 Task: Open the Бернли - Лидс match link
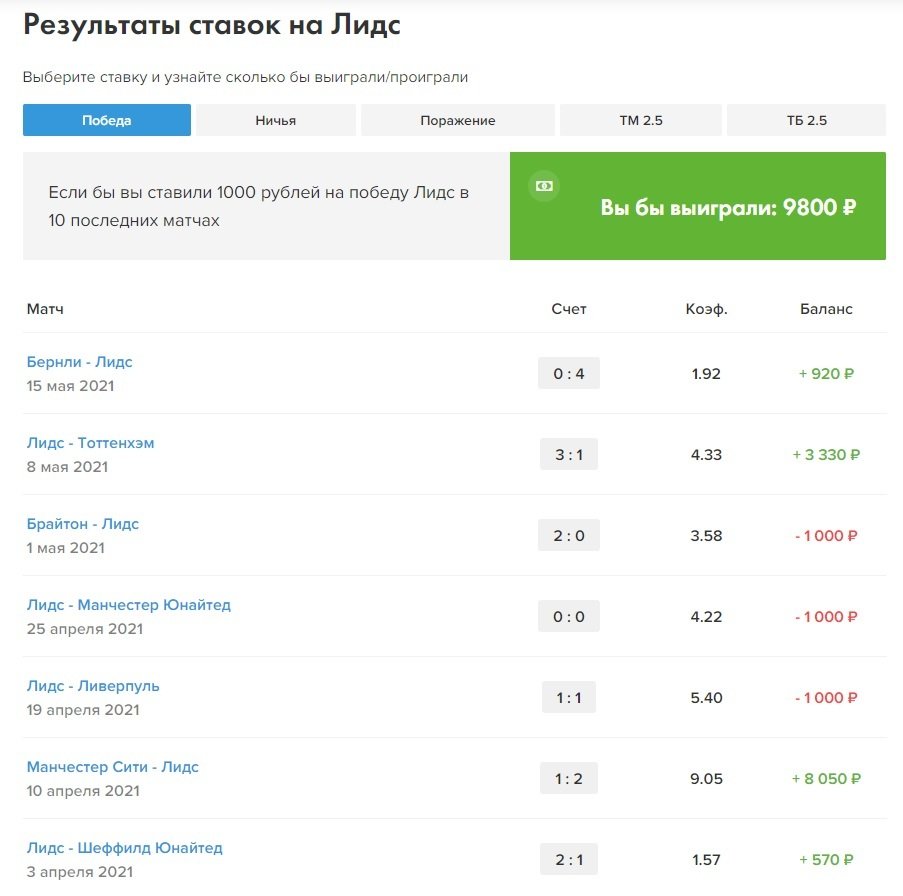pyautogui.click(x=80, y=362)
